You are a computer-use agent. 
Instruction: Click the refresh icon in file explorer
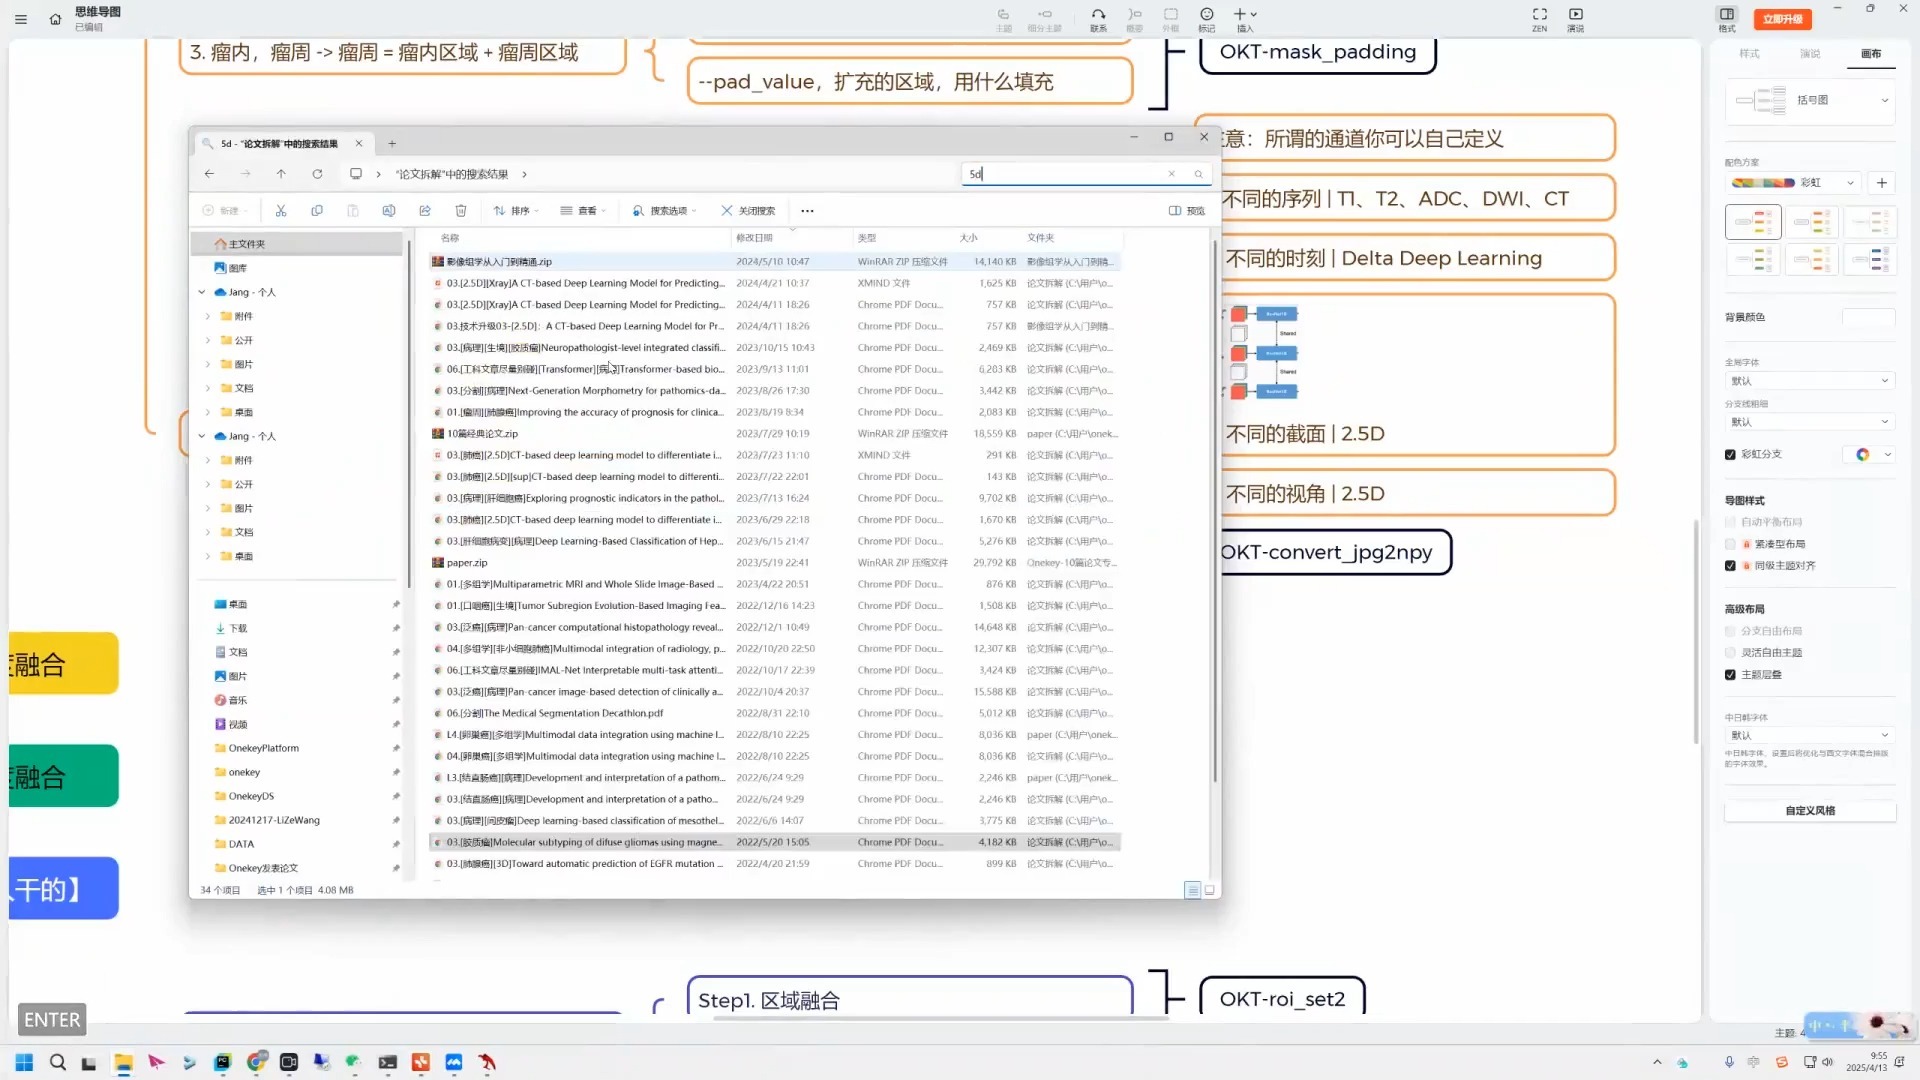tap(317, 174)
